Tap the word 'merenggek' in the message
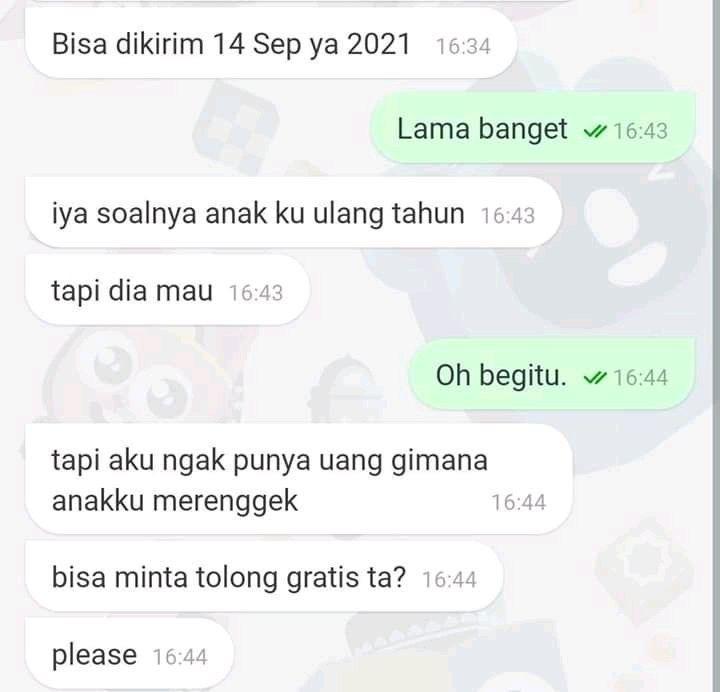Viewport: 720px width, 692px height. point(225,501)
